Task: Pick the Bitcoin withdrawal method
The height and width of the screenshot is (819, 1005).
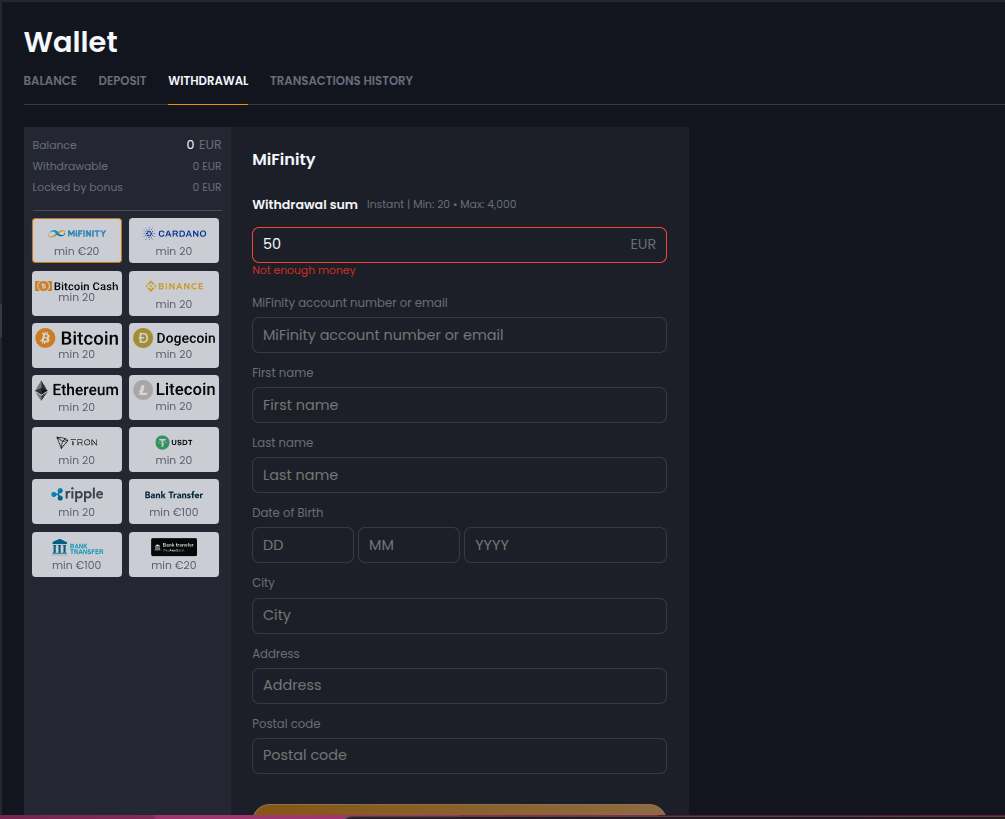Action: [x=77, y=345]
